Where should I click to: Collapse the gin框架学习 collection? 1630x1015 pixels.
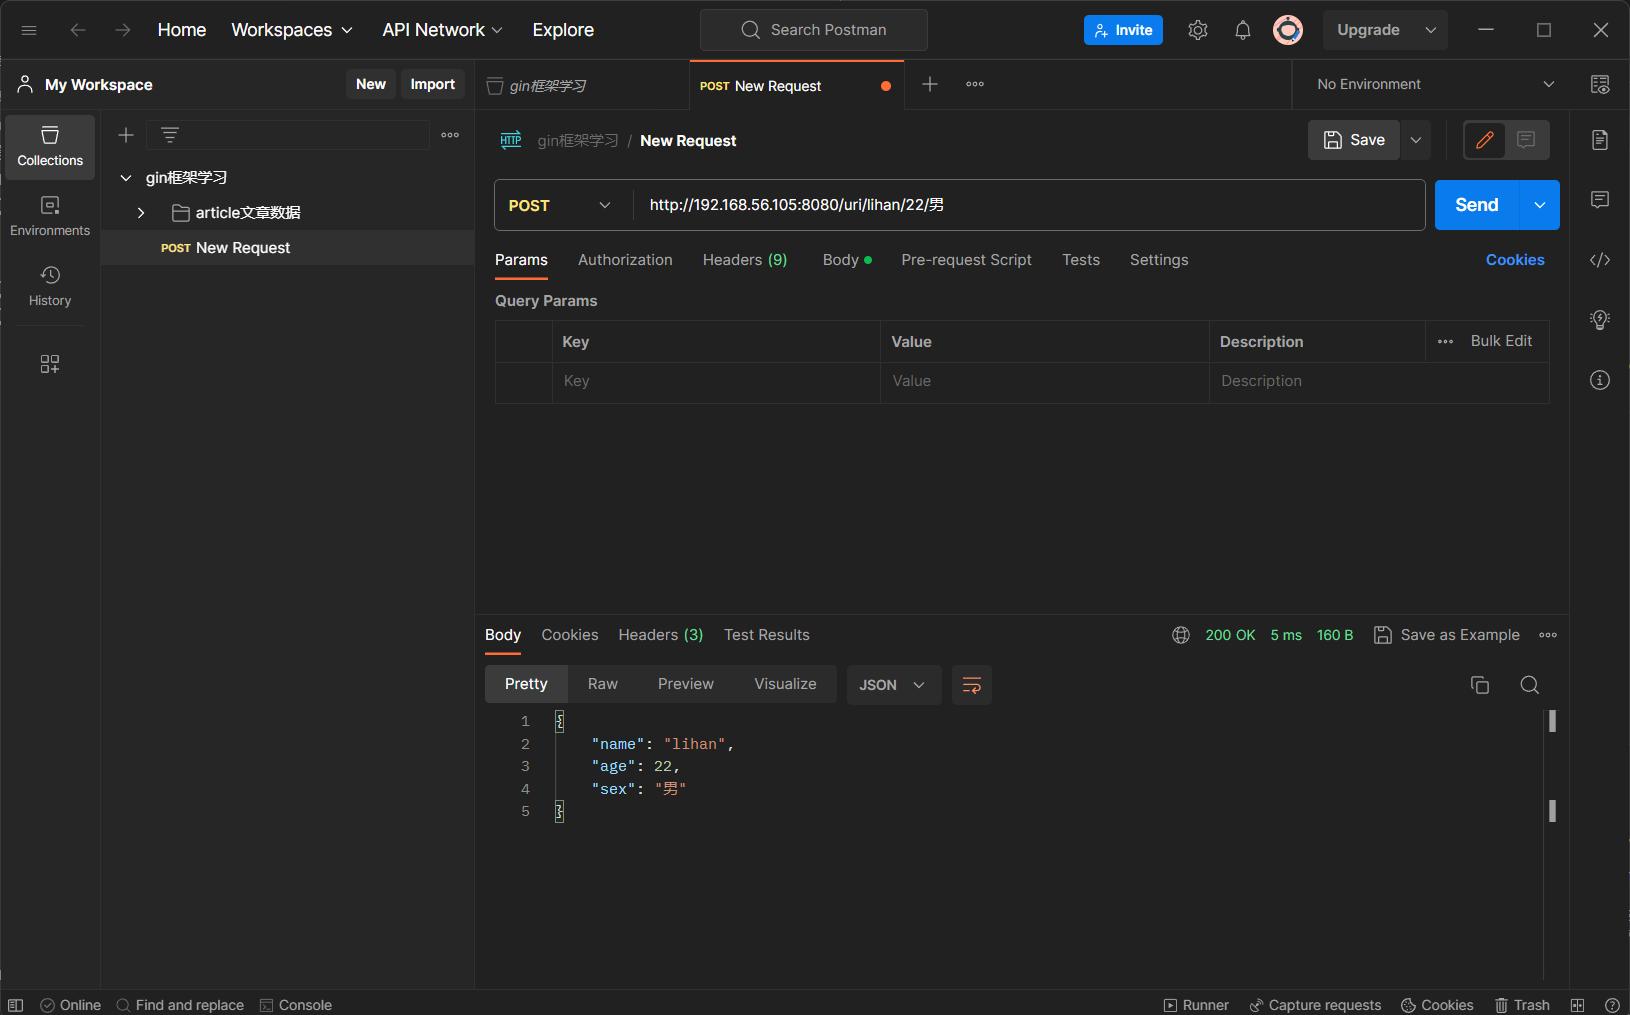126,178
